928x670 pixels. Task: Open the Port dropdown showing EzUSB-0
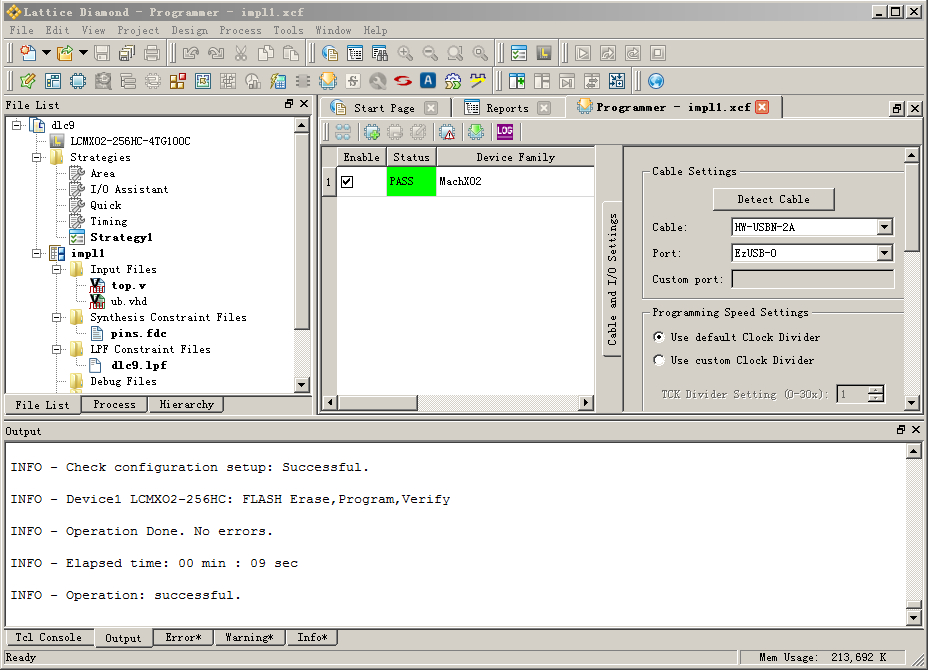pos(884,253)
